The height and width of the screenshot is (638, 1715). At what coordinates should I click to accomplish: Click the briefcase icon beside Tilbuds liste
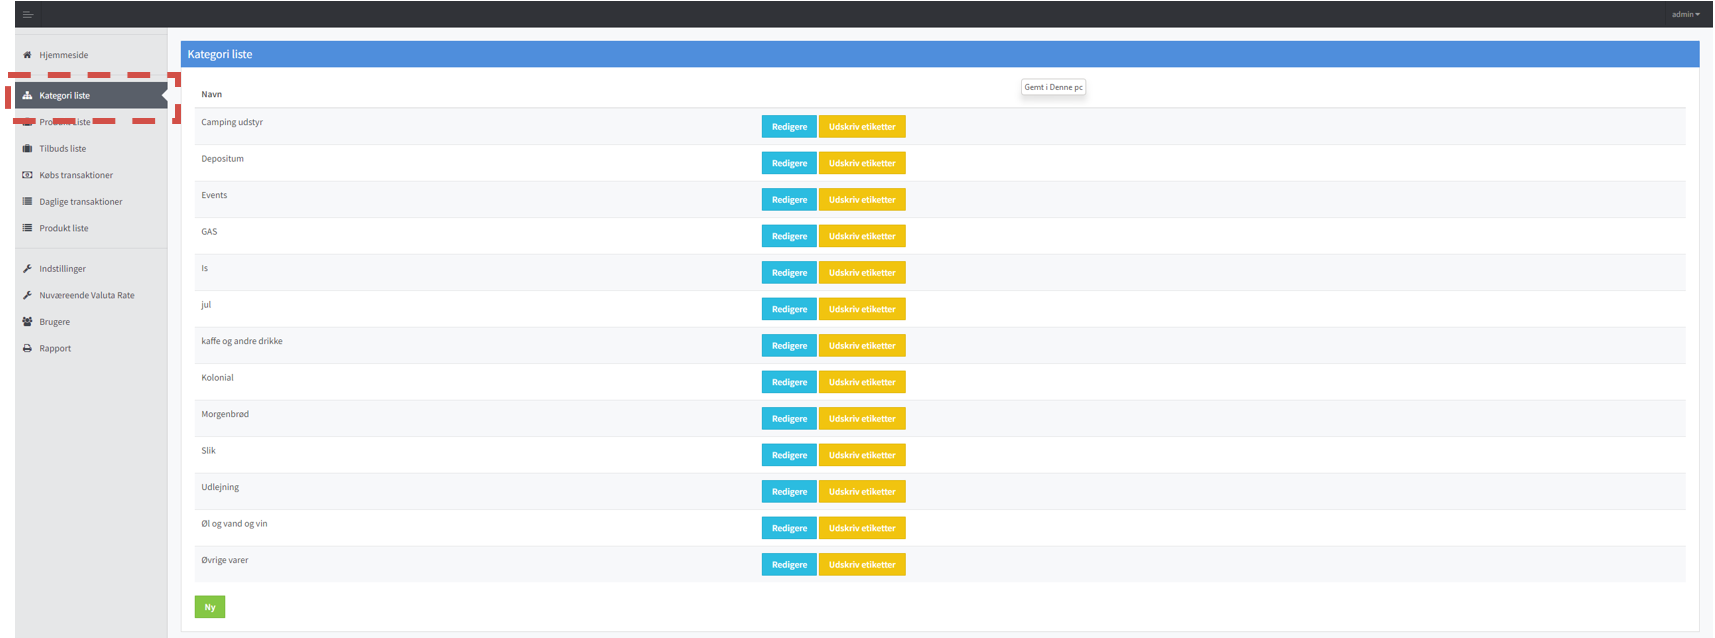27,149
